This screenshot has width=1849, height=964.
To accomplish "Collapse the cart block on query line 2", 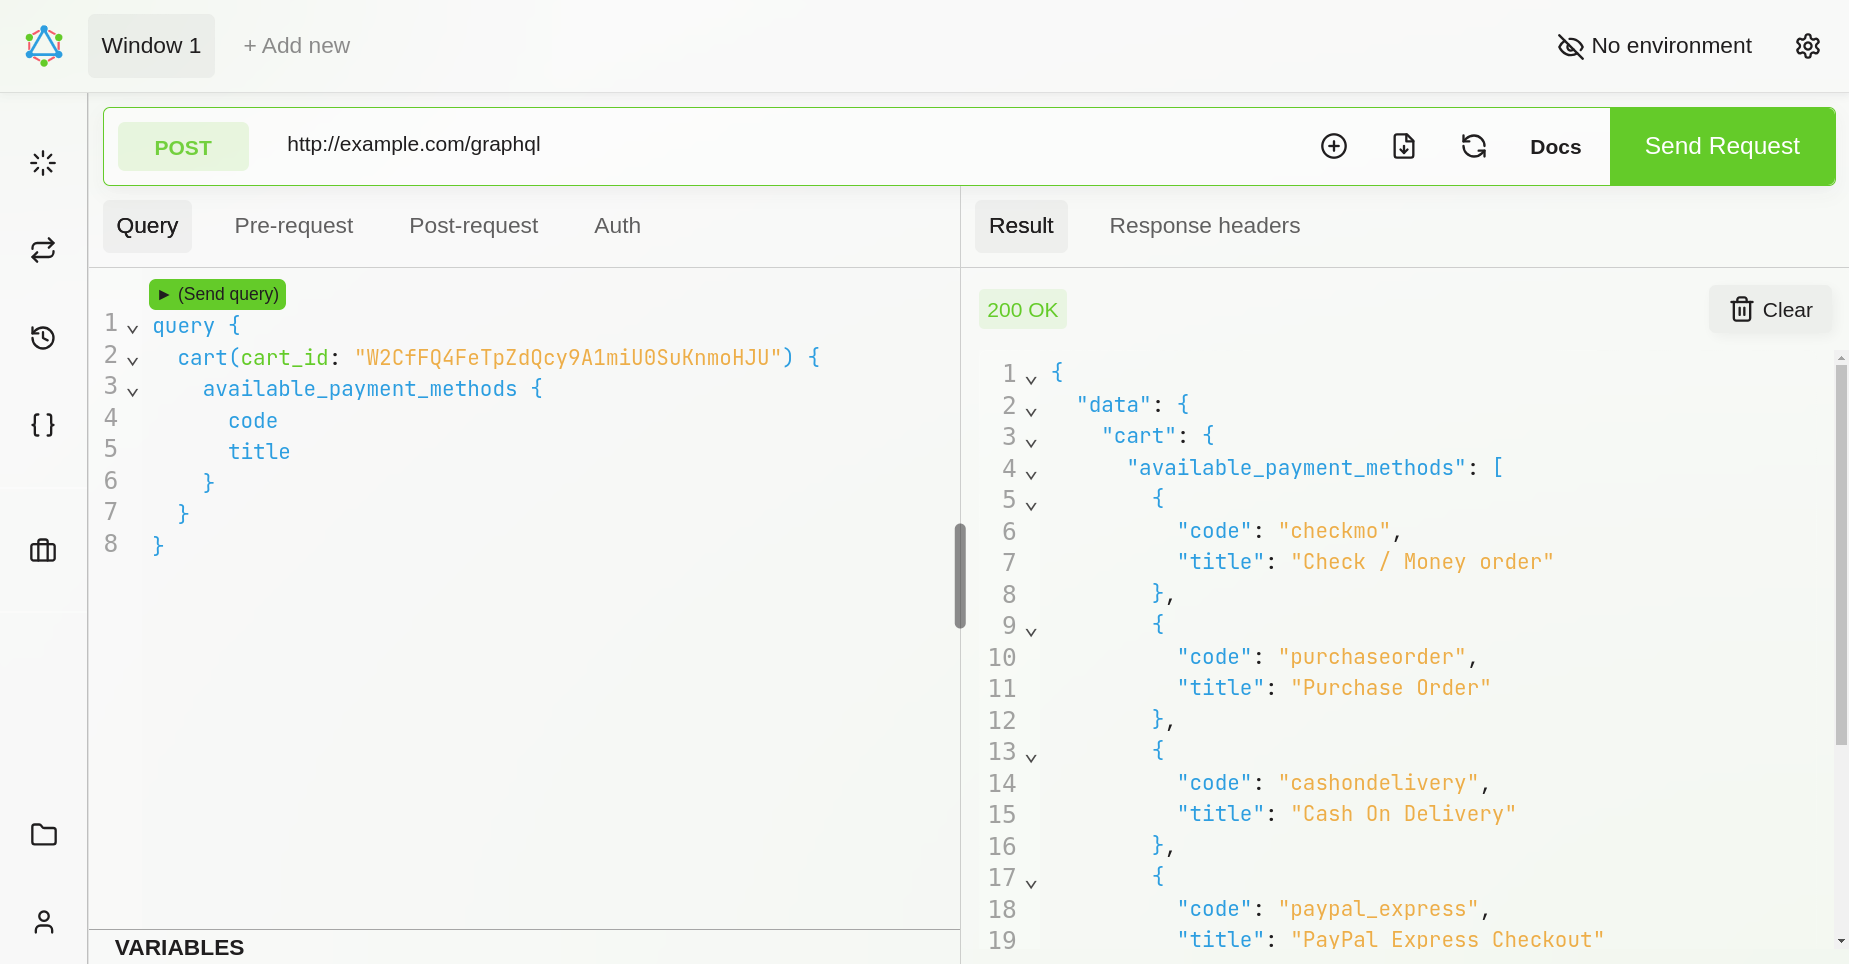I will click(x=132, y=361).
